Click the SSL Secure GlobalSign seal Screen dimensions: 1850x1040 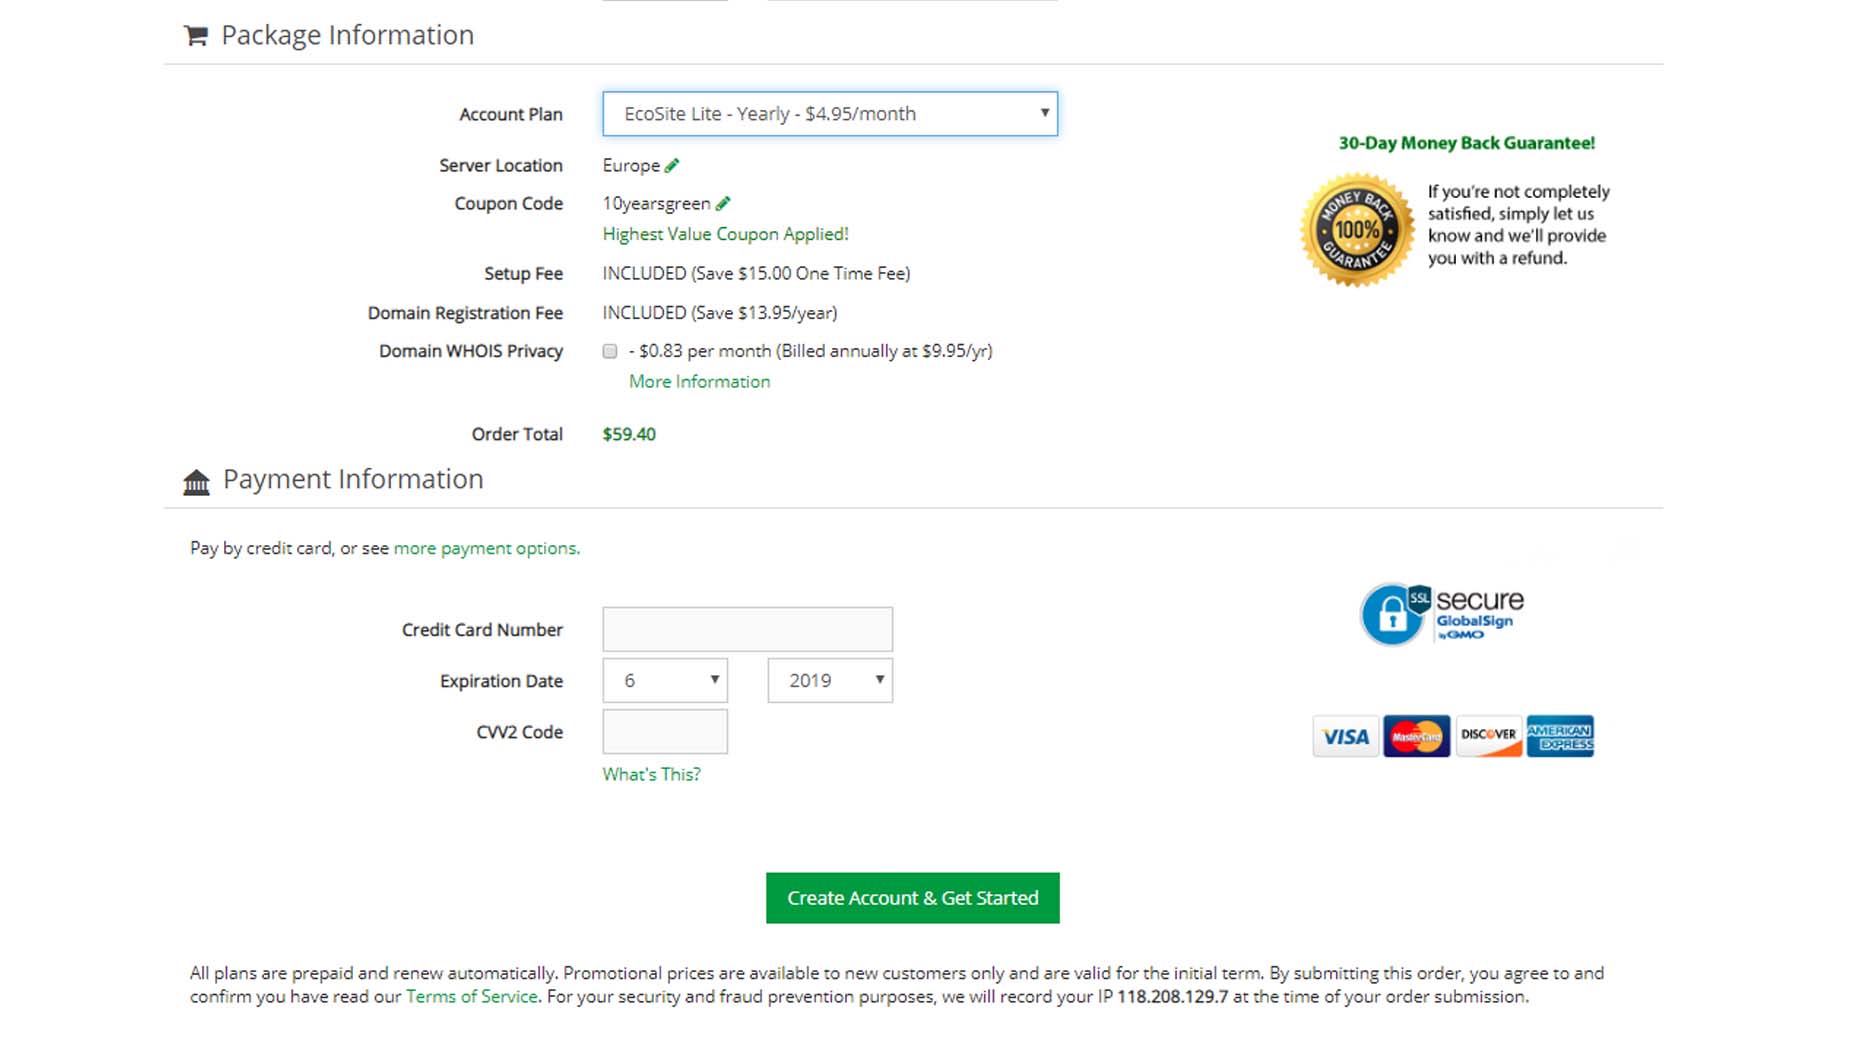pyautogui.click(x=1440, y=614)
